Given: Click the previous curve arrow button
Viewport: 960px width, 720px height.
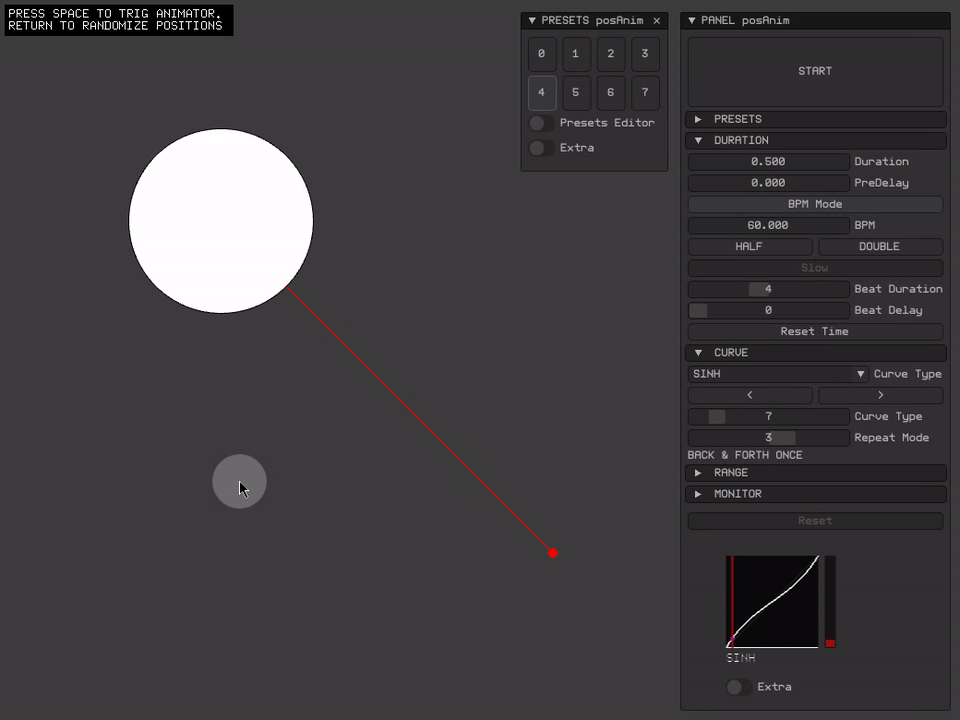Looking at the screenshot, I should pos(749,396).
